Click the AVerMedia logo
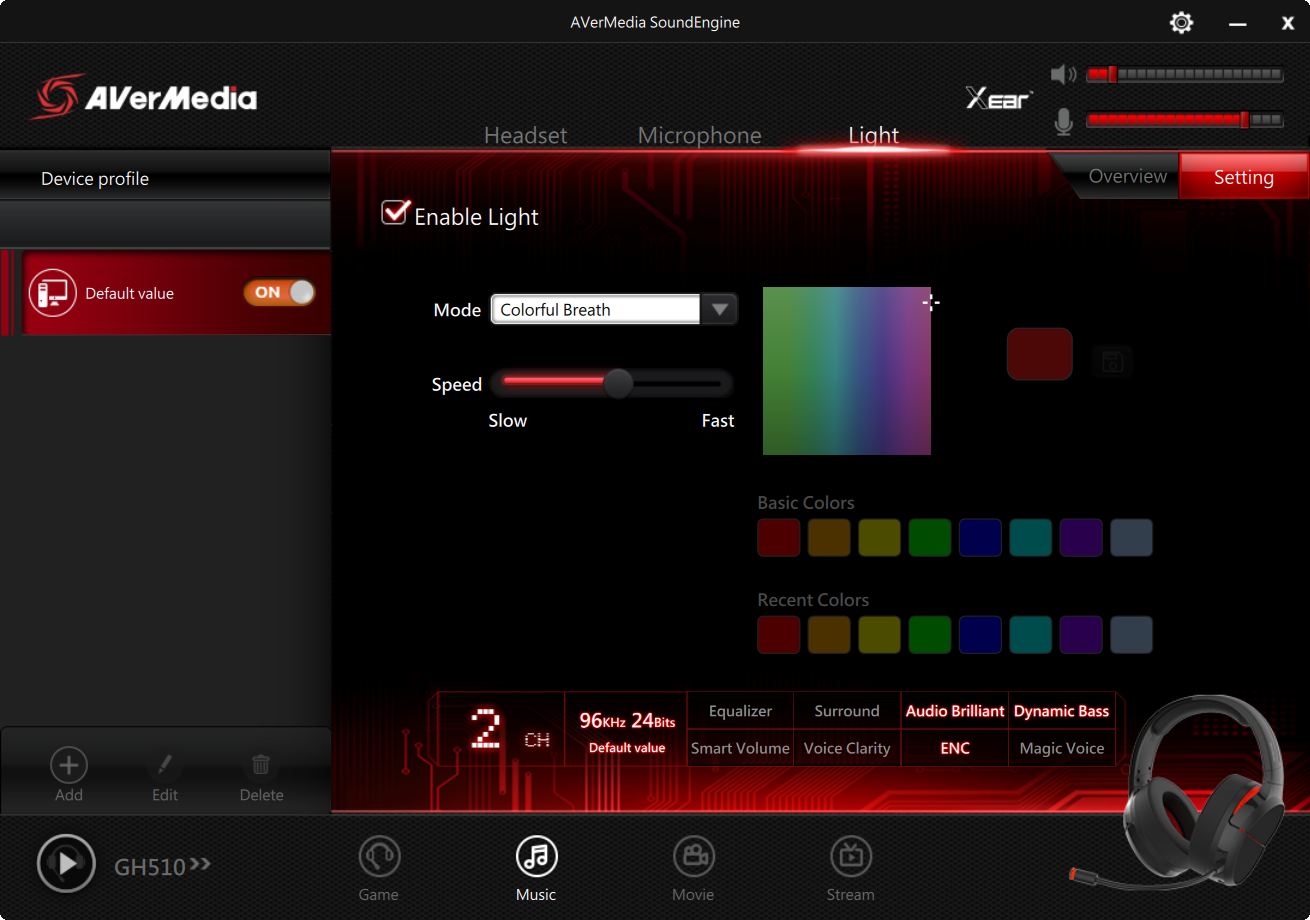 pos(146,97)
